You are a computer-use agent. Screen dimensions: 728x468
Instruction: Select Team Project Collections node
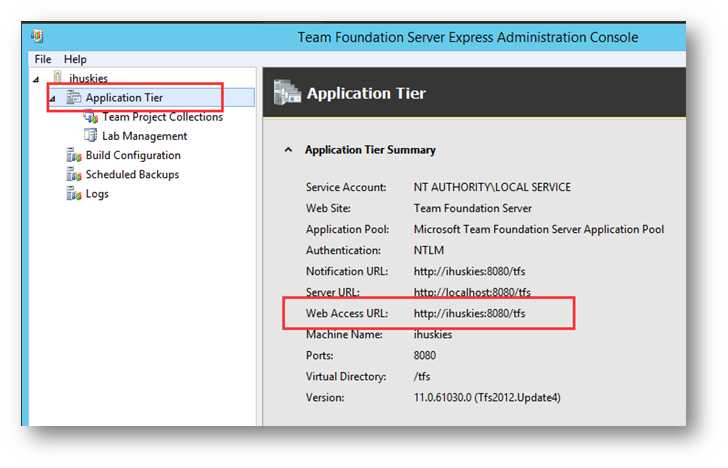pyautogui.click(x=162, y=117)
